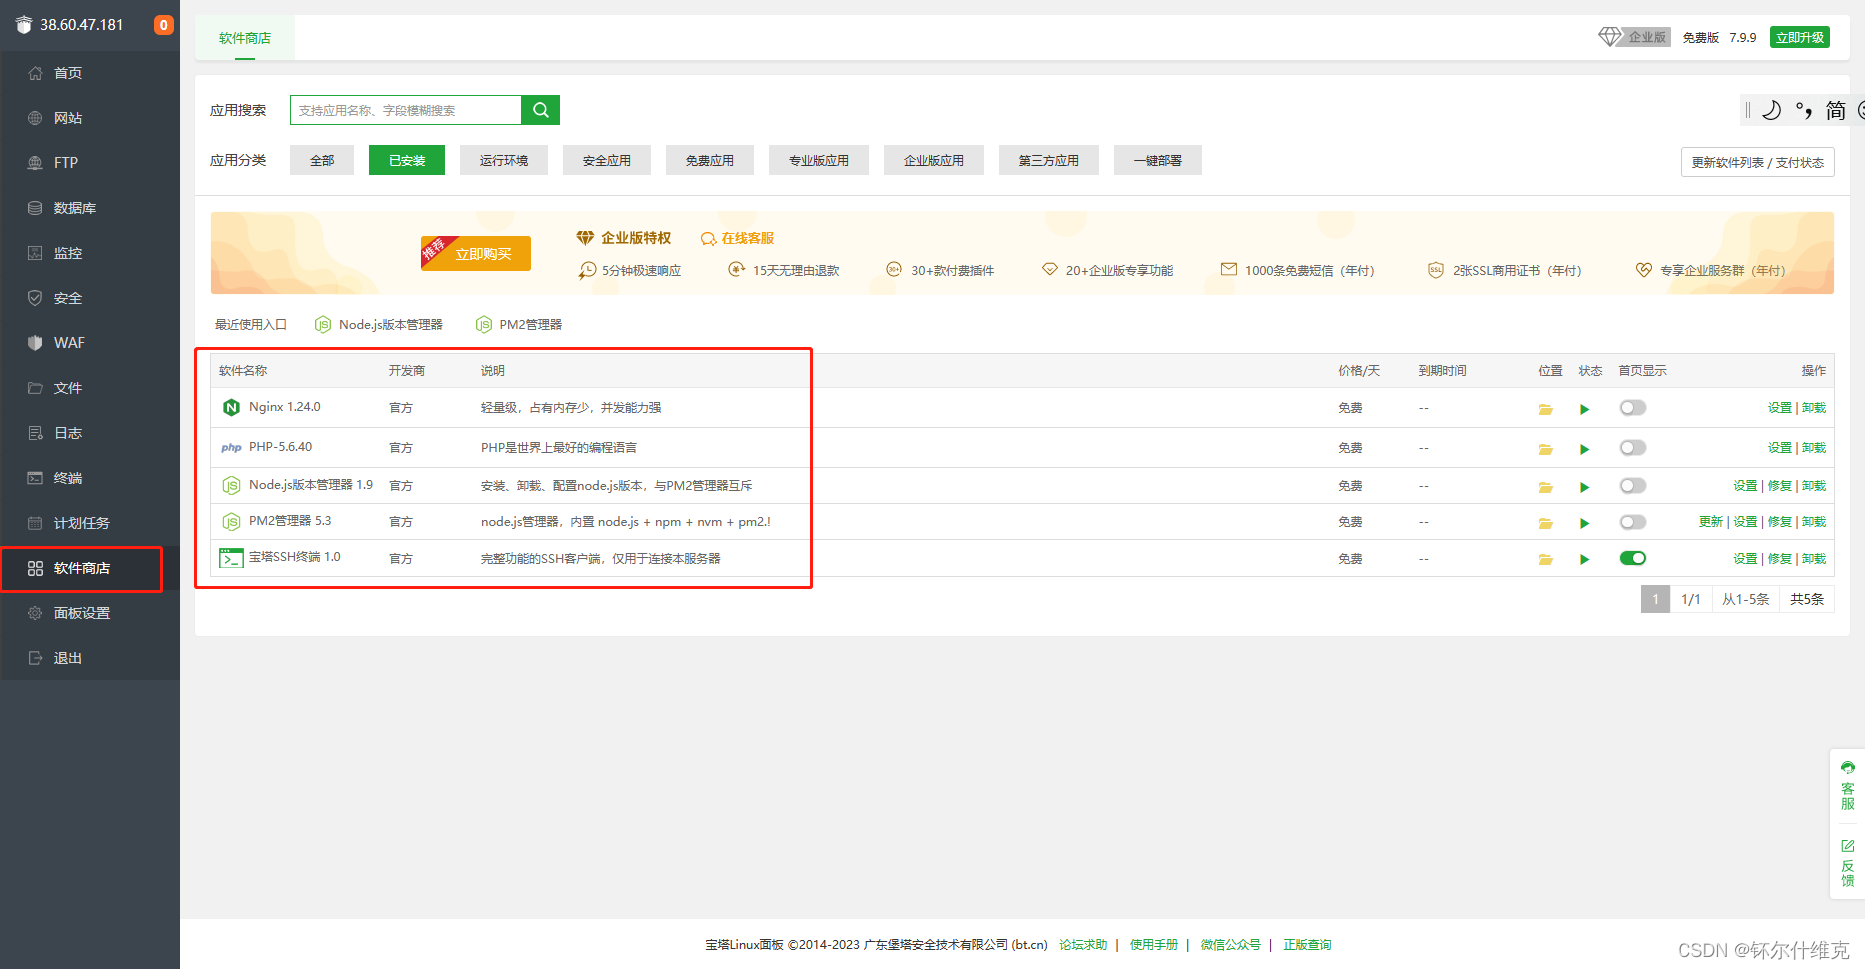Click status play icon for 宝塔SSH终端 row
The image size is (1865, 969).
pos(1584,559)
